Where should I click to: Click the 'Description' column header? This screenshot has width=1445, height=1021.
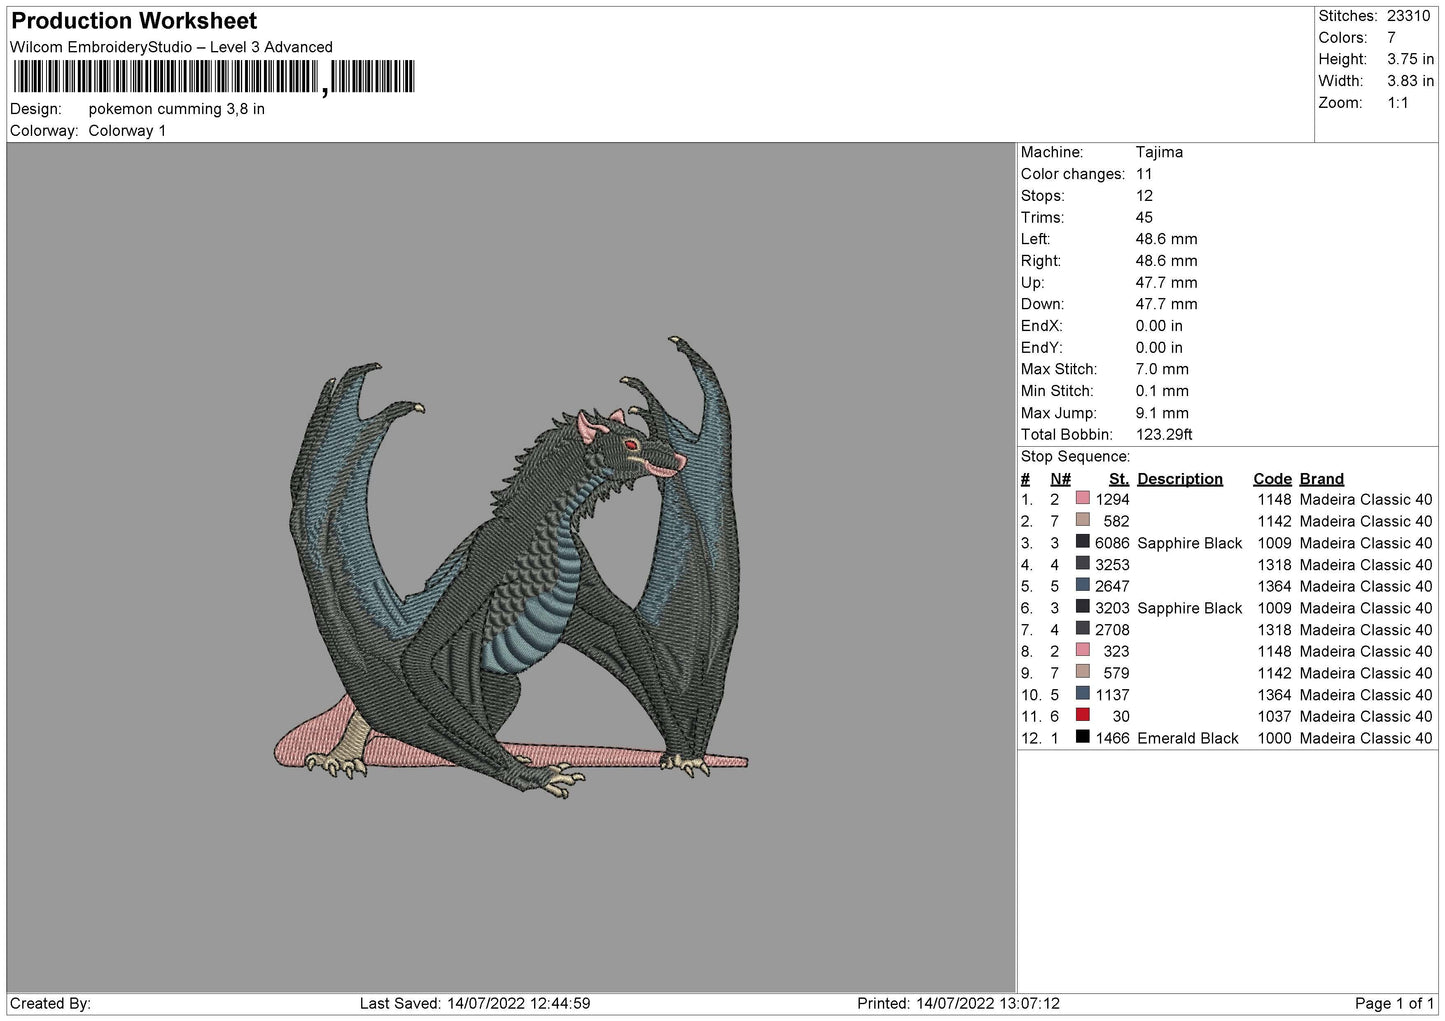pos(1180,478)
